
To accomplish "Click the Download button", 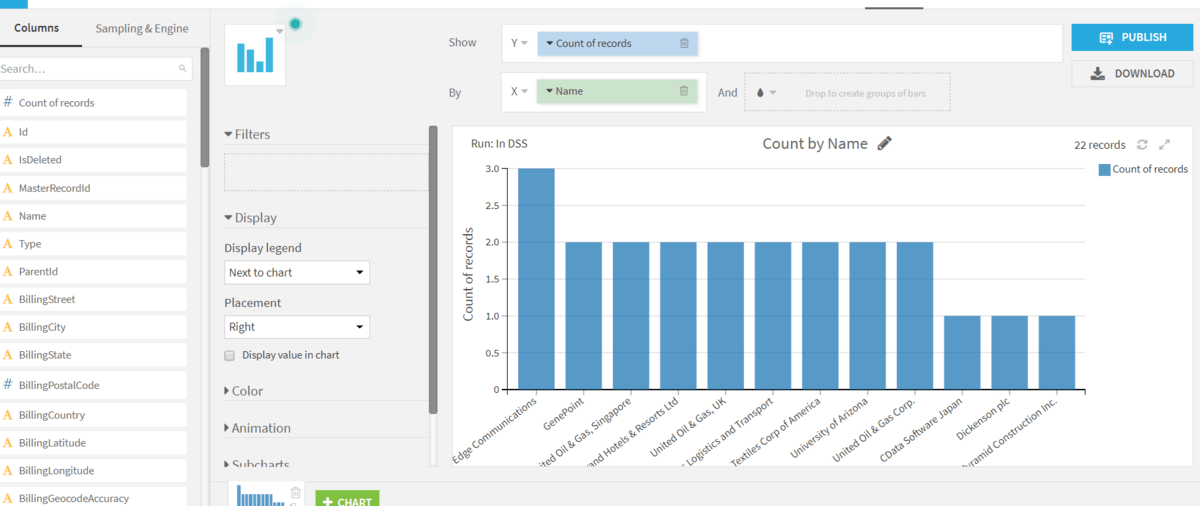I will pos(1131,73).
